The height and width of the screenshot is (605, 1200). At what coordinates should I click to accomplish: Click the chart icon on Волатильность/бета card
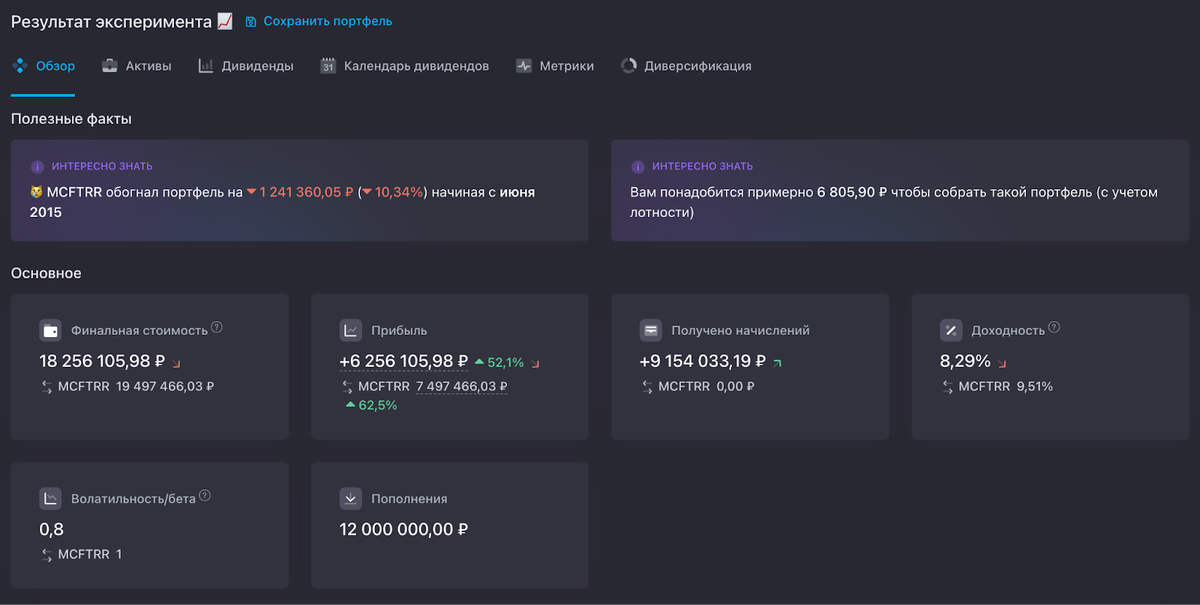tap(51, 498)
